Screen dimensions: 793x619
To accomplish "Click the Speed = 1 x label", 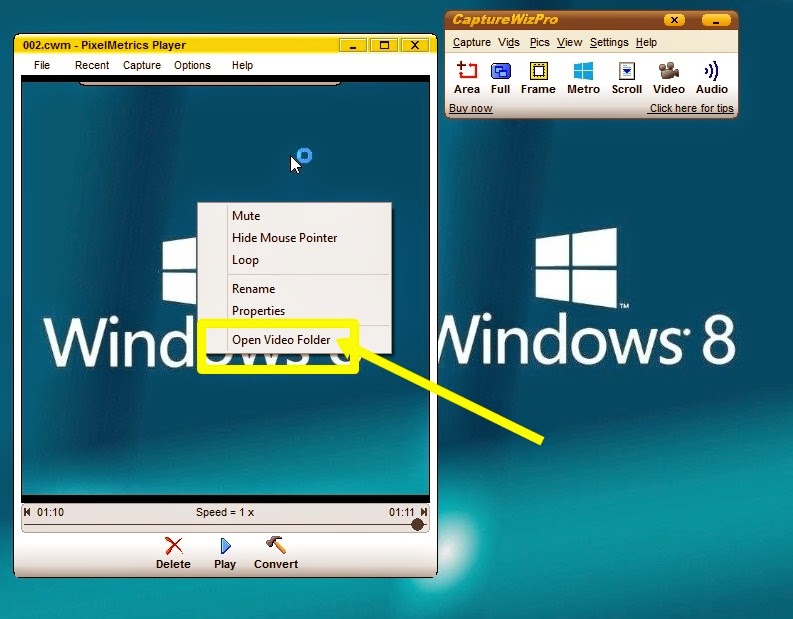I will tap(225, 512).
